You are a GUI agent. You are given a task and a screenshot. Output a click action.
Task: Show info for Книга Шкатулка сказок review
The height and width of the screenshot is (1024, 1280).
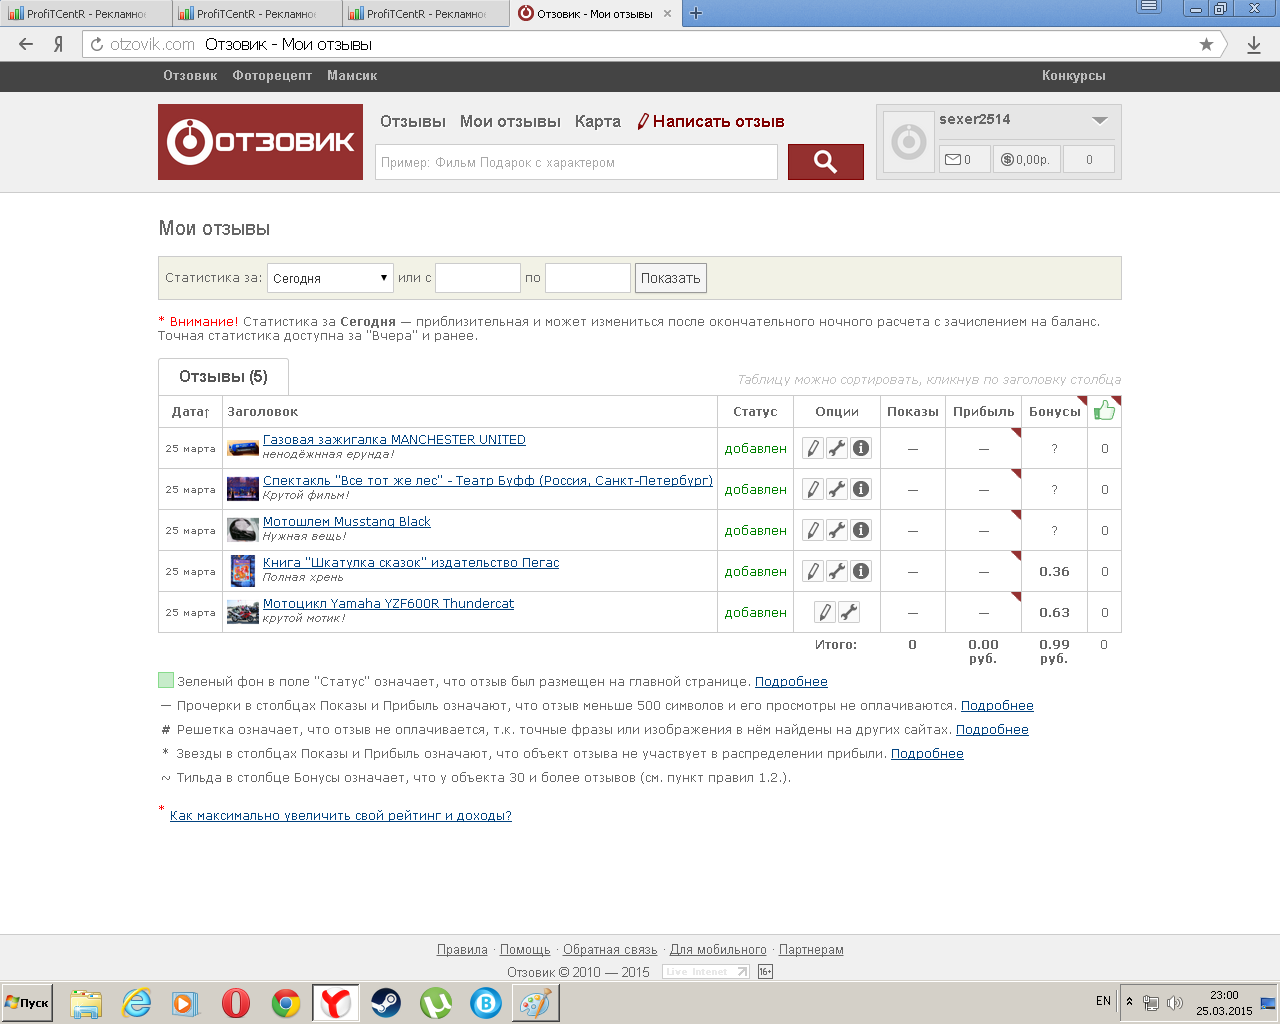coord(861,571)
